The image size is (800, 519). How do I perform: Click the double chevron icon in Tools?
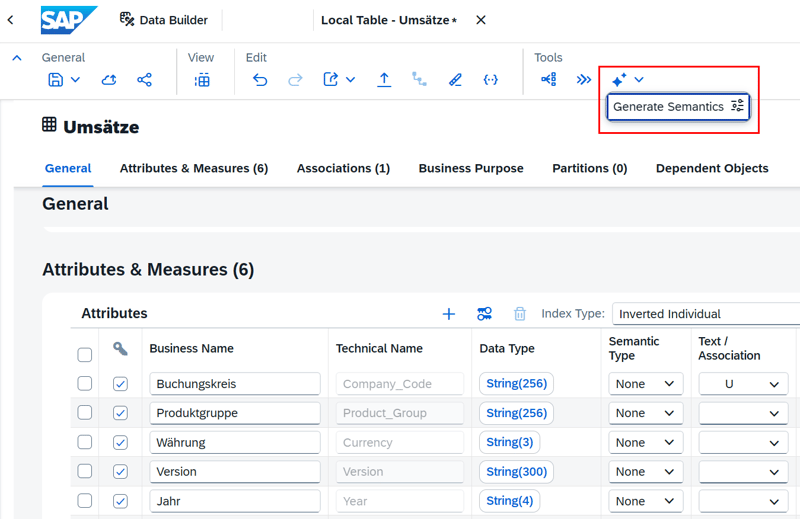tap(584, 80)
